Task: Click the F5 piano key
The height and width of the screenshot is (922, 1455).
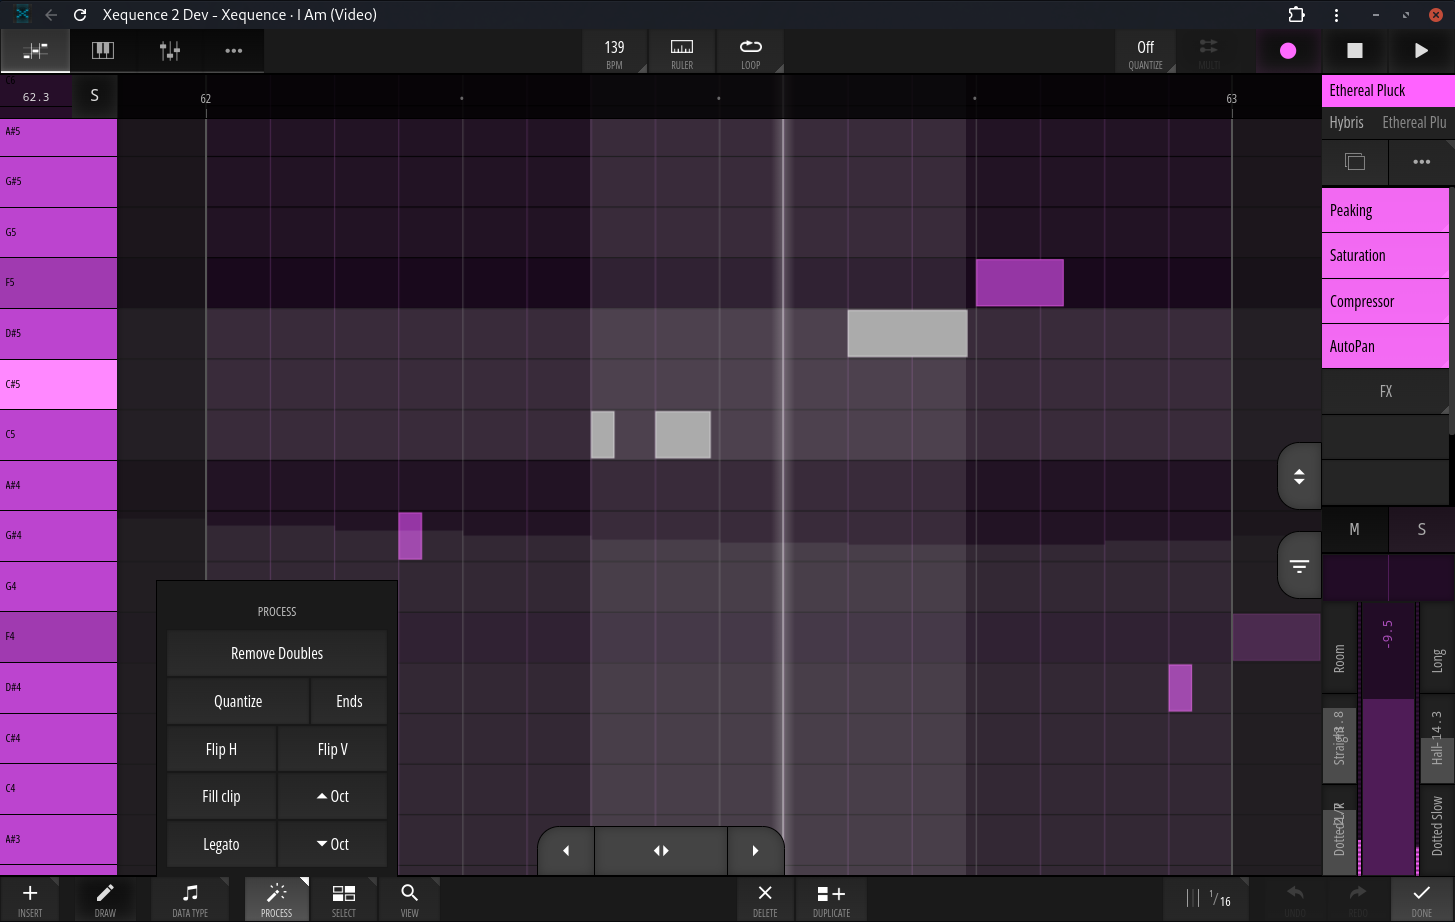Action: pyautogui.click(x=58, y=283)
